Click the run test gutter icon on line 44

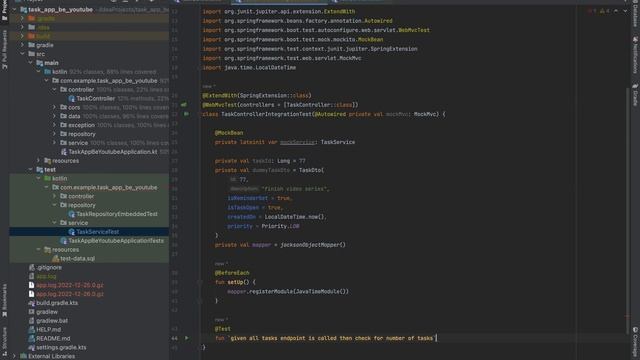187,338
